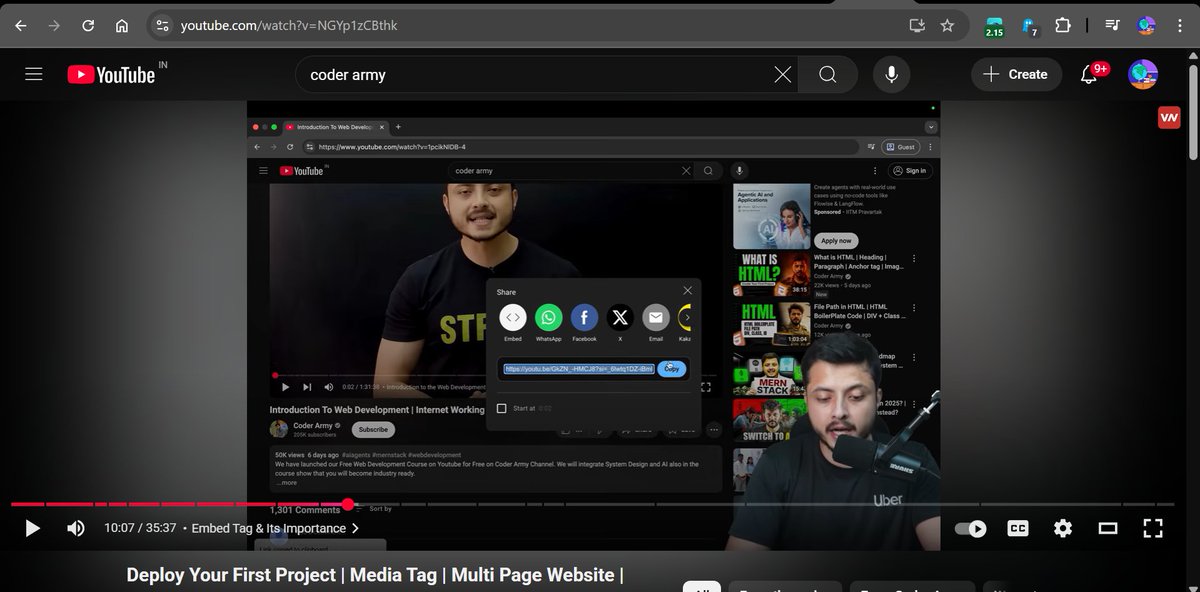Enter full screen mode
1200x592 pixels.
click(1152, 528)
